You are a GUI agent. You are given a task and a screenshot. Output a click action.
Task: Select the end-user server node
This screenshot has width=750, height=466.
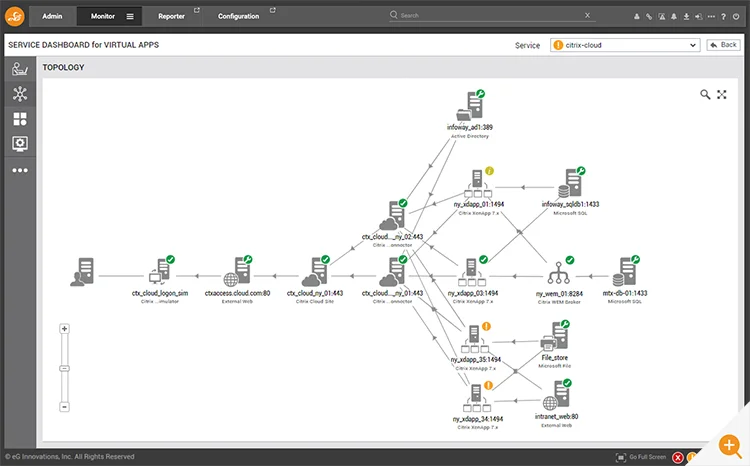pyautogui.click(x=82, y=272)
